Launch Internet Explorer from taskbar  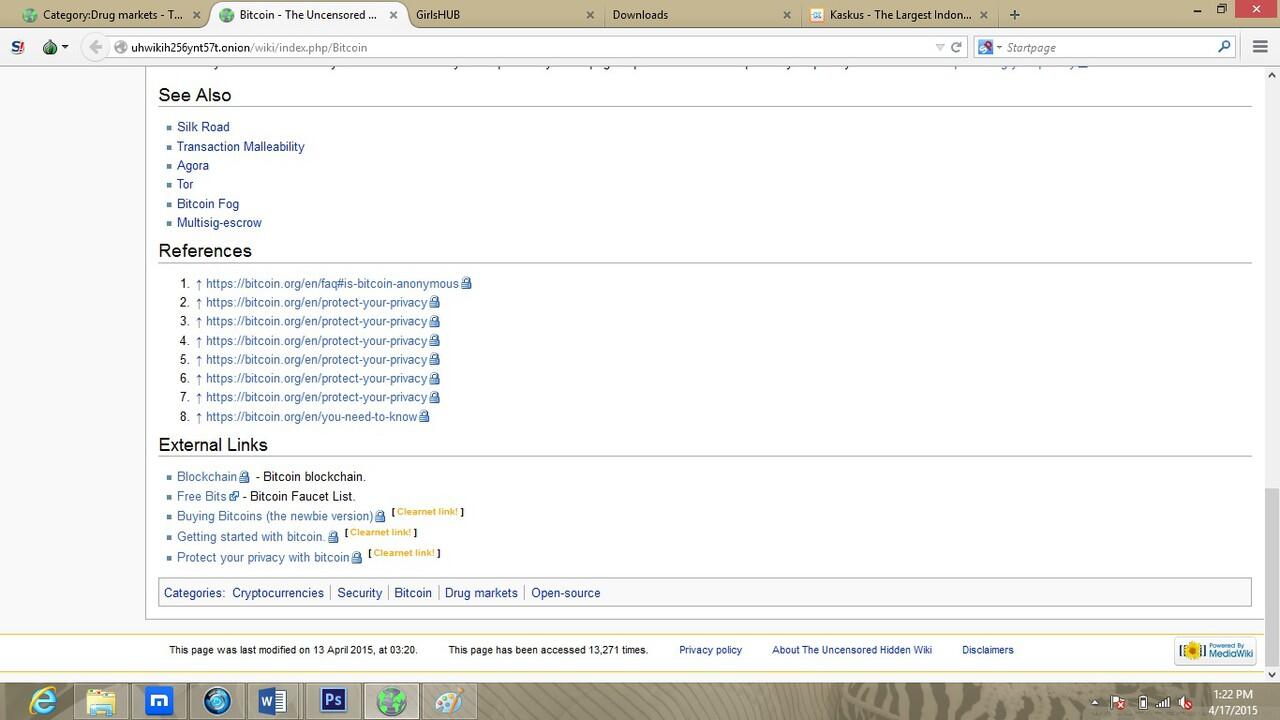coord(43,702)
